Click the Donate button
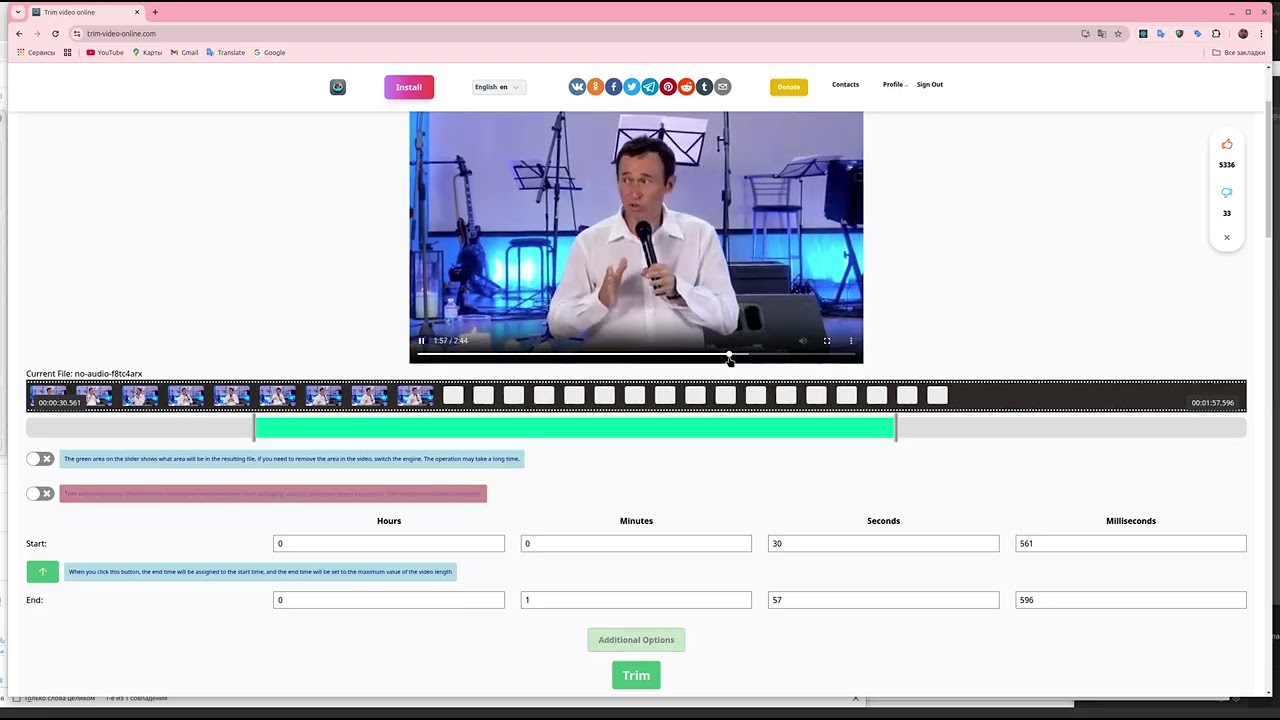The image size is (1280, 720). [x=789, y=87]
